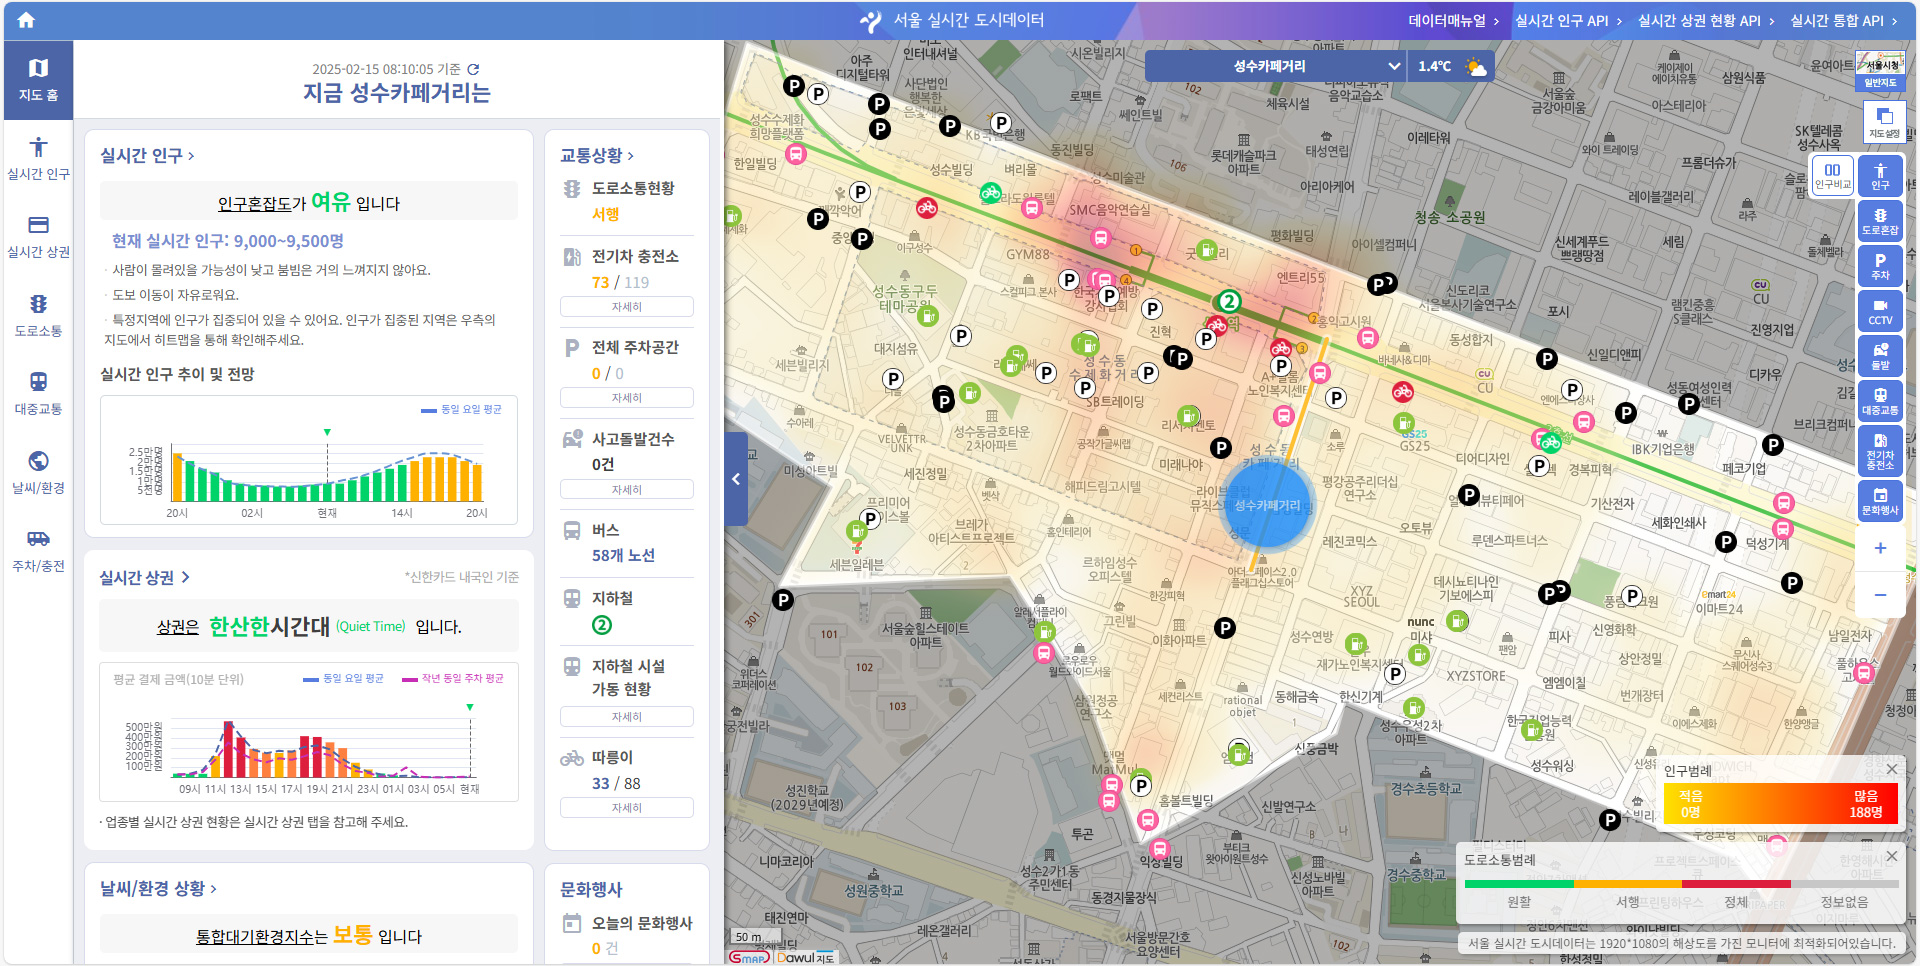Toggle the CCTV map layer

coord(1880,311)
